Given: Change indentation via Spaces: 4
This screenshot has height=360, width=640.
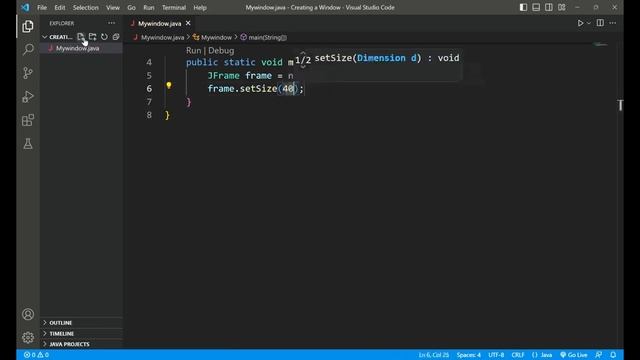Looking at the screenshot, I should coord(469,355).
